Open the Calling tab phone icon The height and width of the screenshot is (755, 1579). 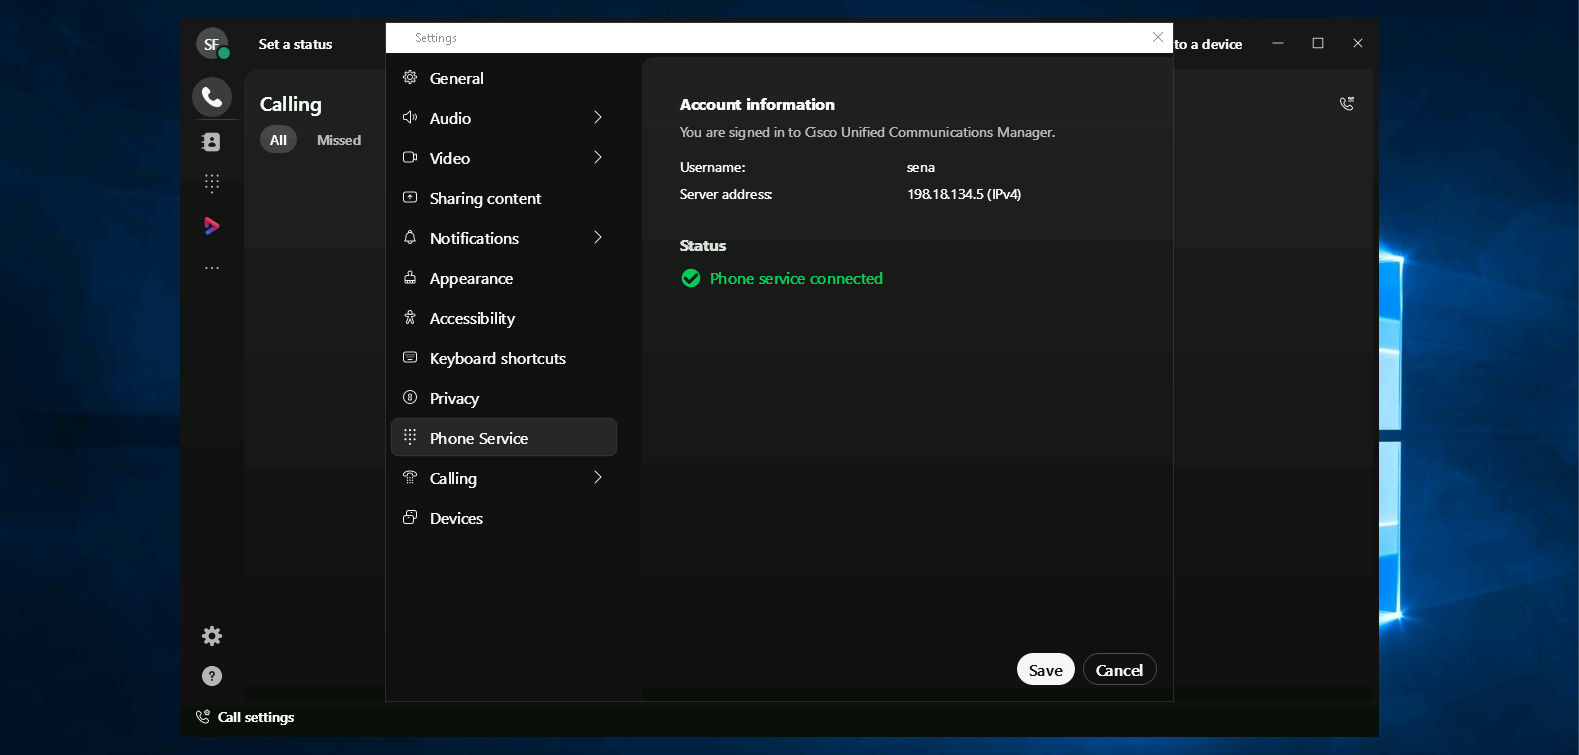pos(212,97)
